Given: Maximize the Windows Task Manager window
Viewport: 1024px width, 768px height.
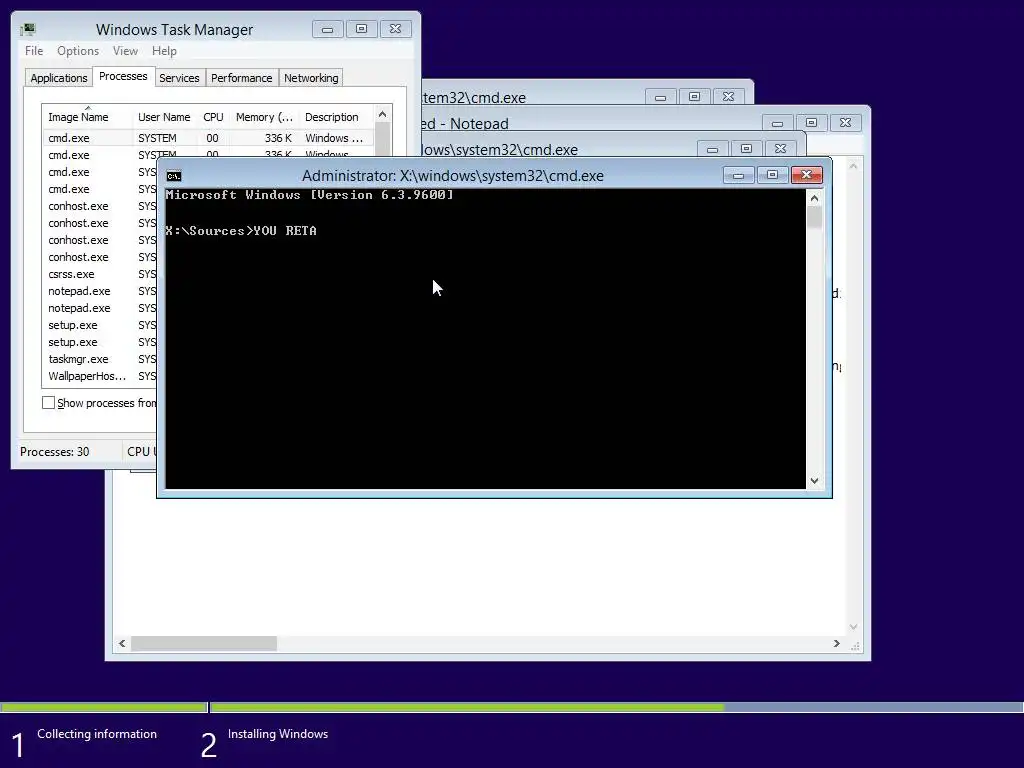Looking at the screenshot, I should tap(362, 29).
